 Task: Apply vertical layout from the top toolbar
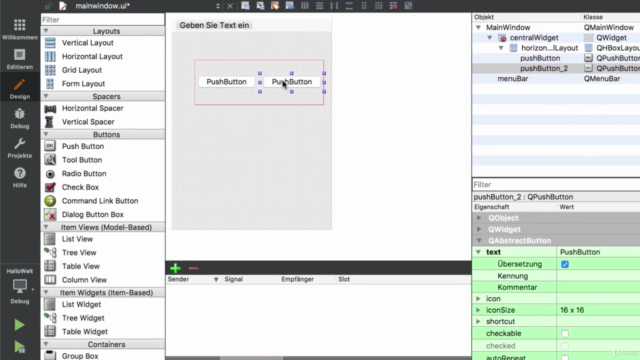click(319, 6)
